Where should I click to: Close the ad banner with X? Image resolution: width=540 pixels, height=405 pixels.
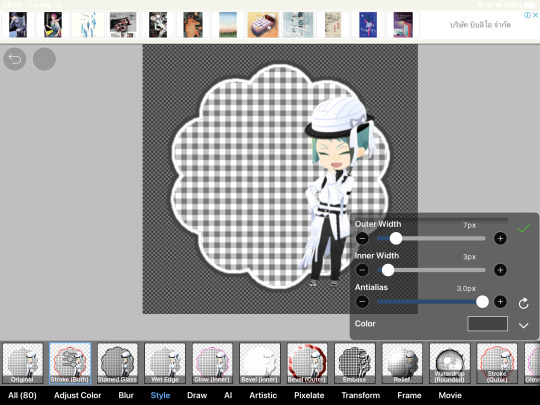[x=536, y=15]
